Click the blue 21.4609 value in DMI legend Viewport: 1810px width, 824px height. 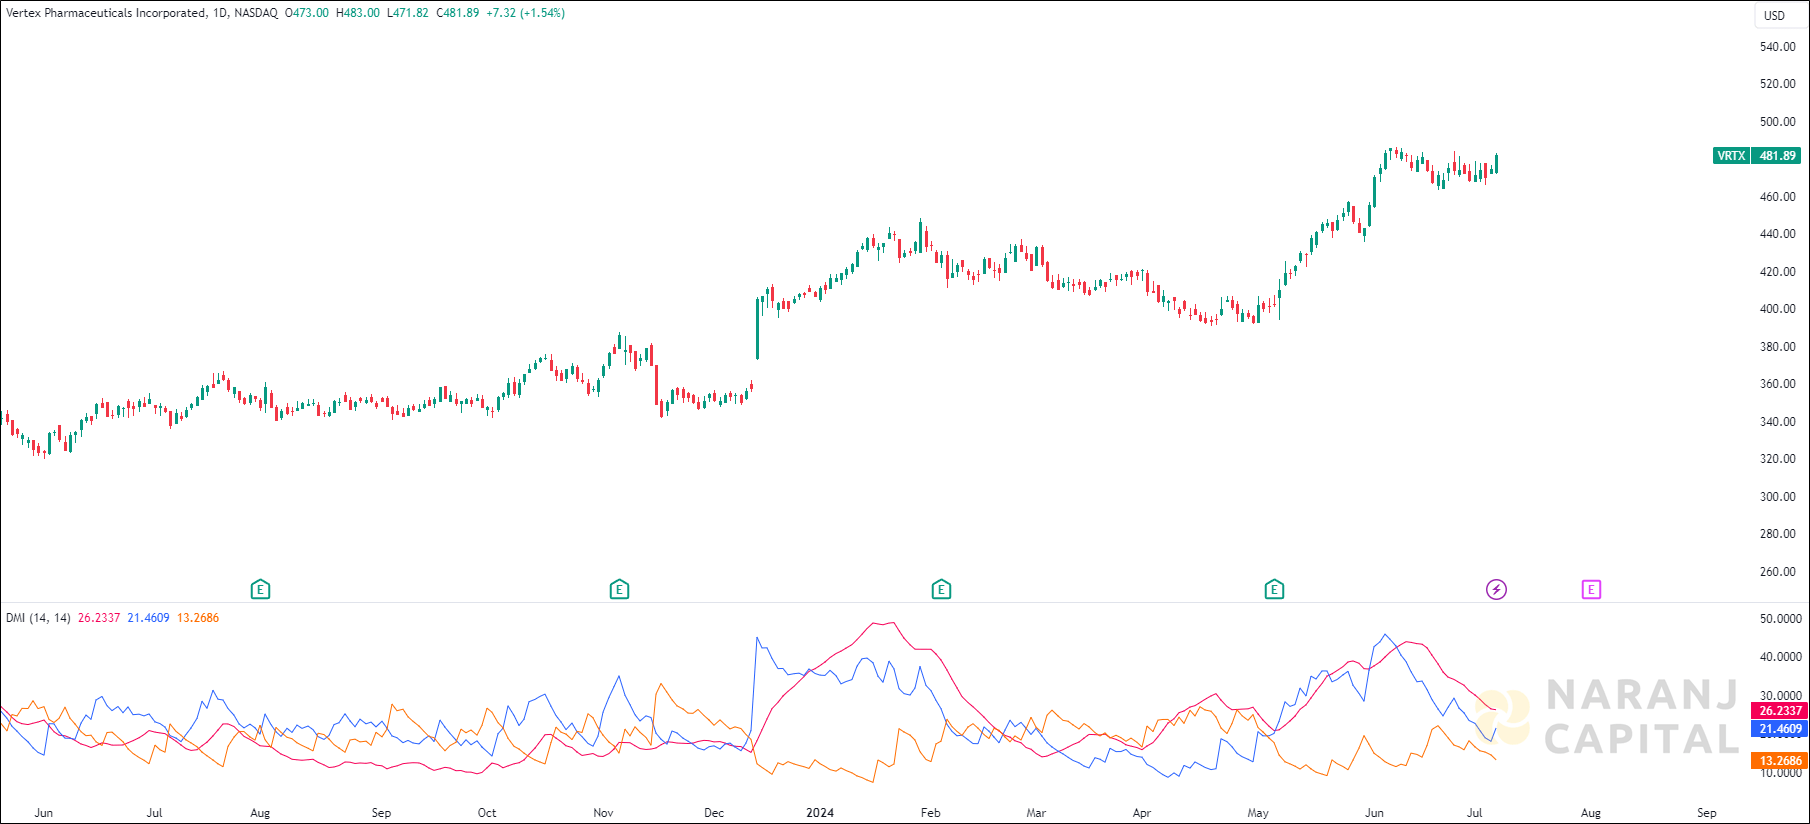148,618
